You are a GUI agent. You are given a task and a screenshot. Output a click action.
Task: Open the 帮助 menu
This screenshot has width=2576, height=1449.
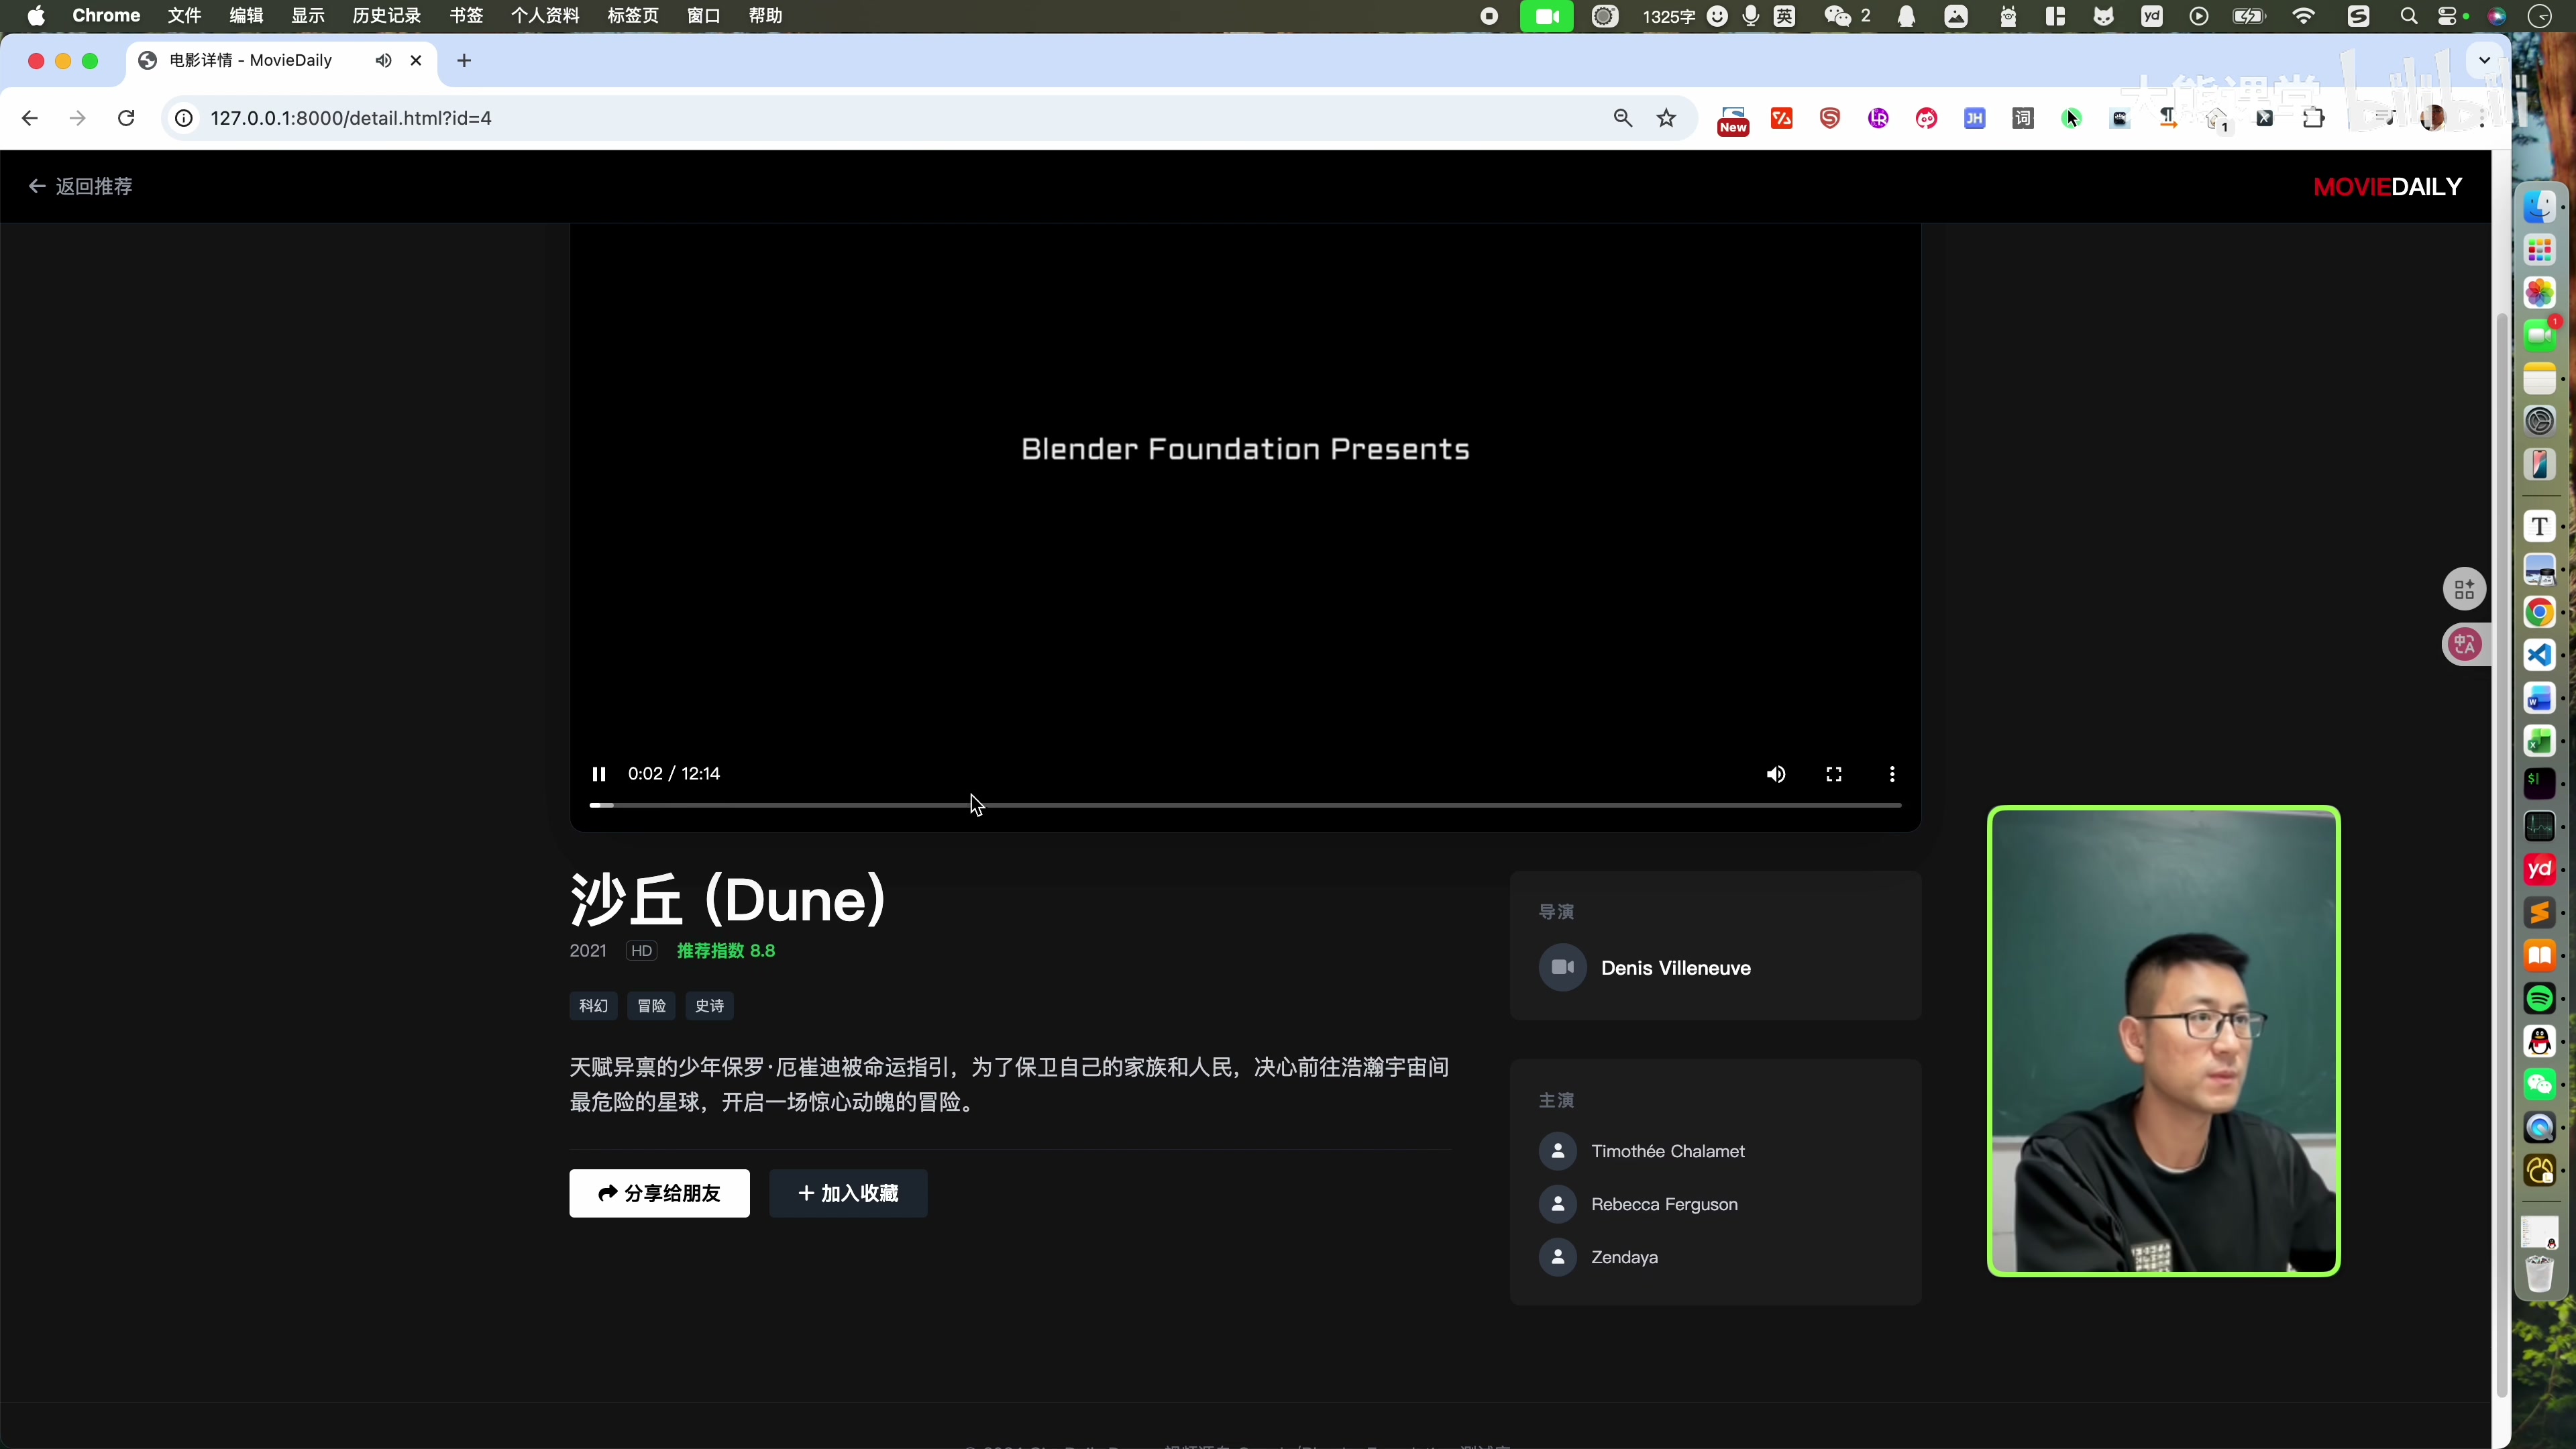click(x=765, y=16)
